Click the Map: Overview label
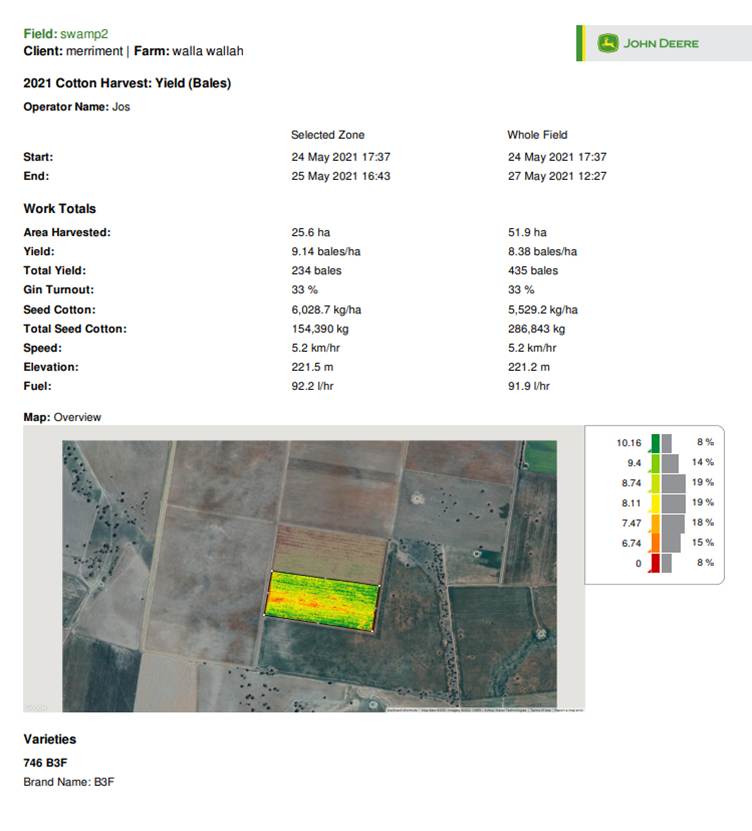The height and width of the screenshot is (831, 752). click(x=62, y=417)
